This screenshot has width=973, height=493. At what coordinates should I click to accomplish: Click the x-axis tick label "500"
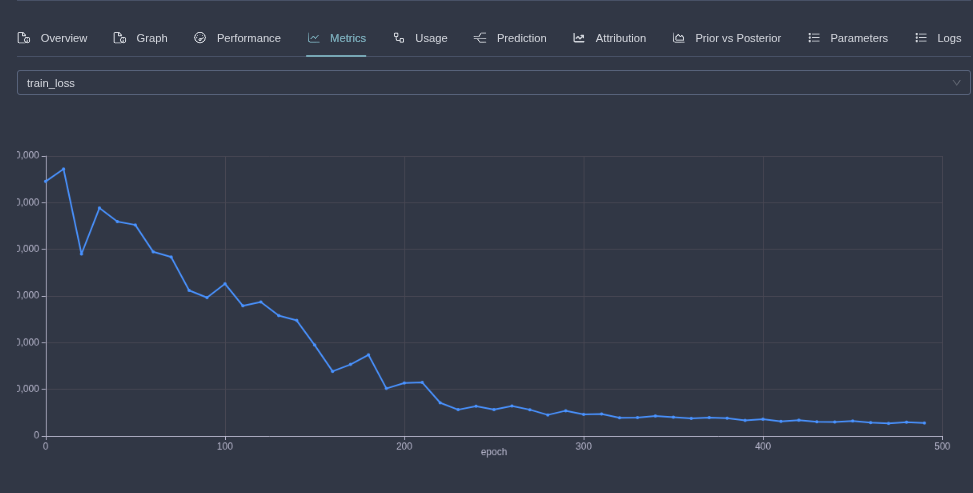[942, 446]
